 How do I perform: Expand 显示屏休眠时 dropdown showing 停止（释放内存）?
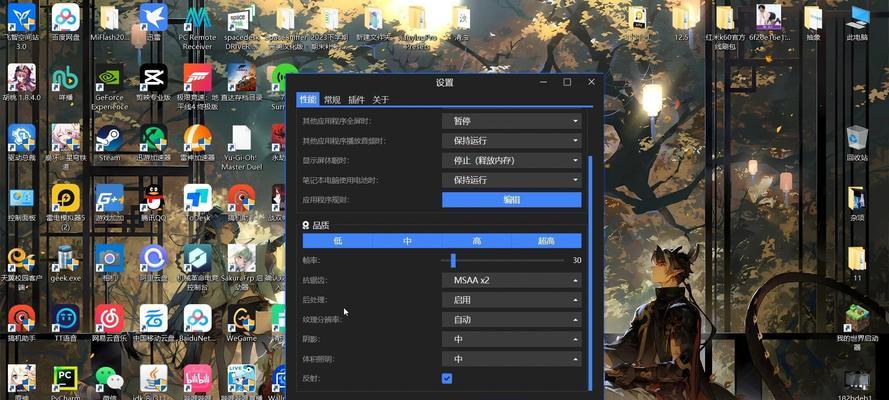click(511, 160)
